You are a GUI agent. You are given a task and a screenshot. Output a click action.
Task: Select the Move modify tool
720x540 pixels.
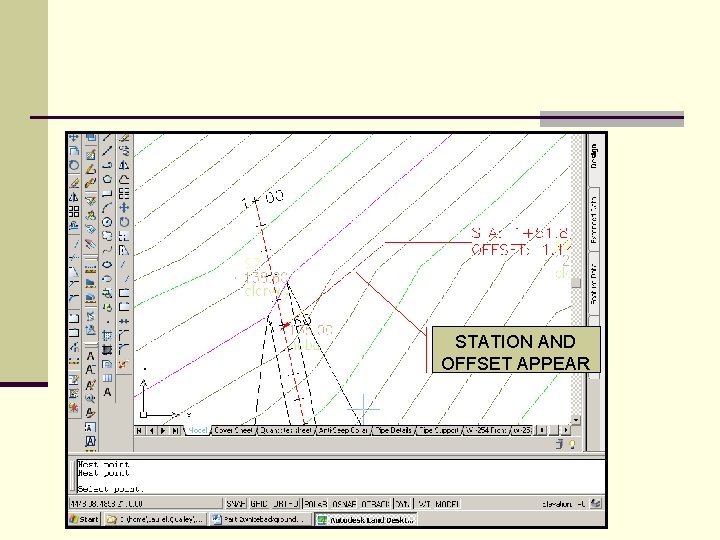(x=124, y=208)
